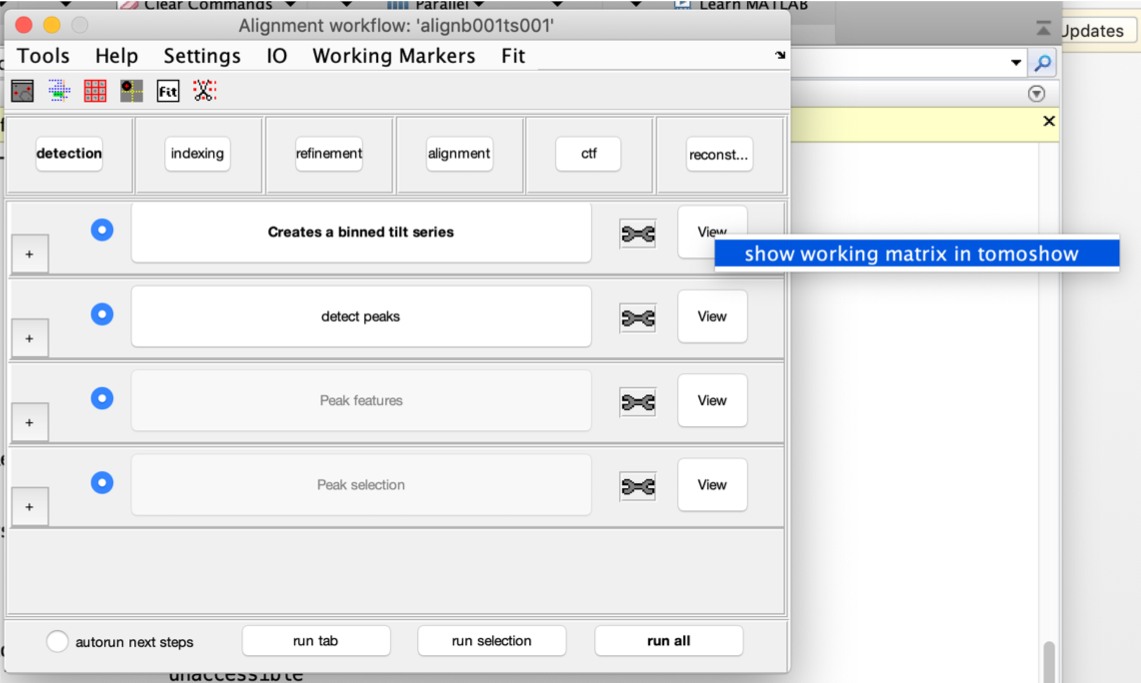Click the run selection button

coord(492,641)
